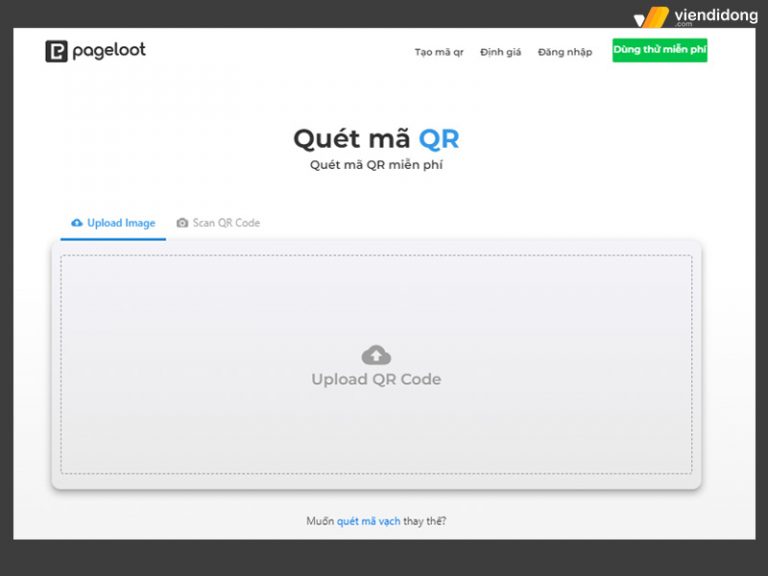The height and width of the screenshot is (576, 768).
Task: Switch to the Scan QR Code tab
Action: 225,223
